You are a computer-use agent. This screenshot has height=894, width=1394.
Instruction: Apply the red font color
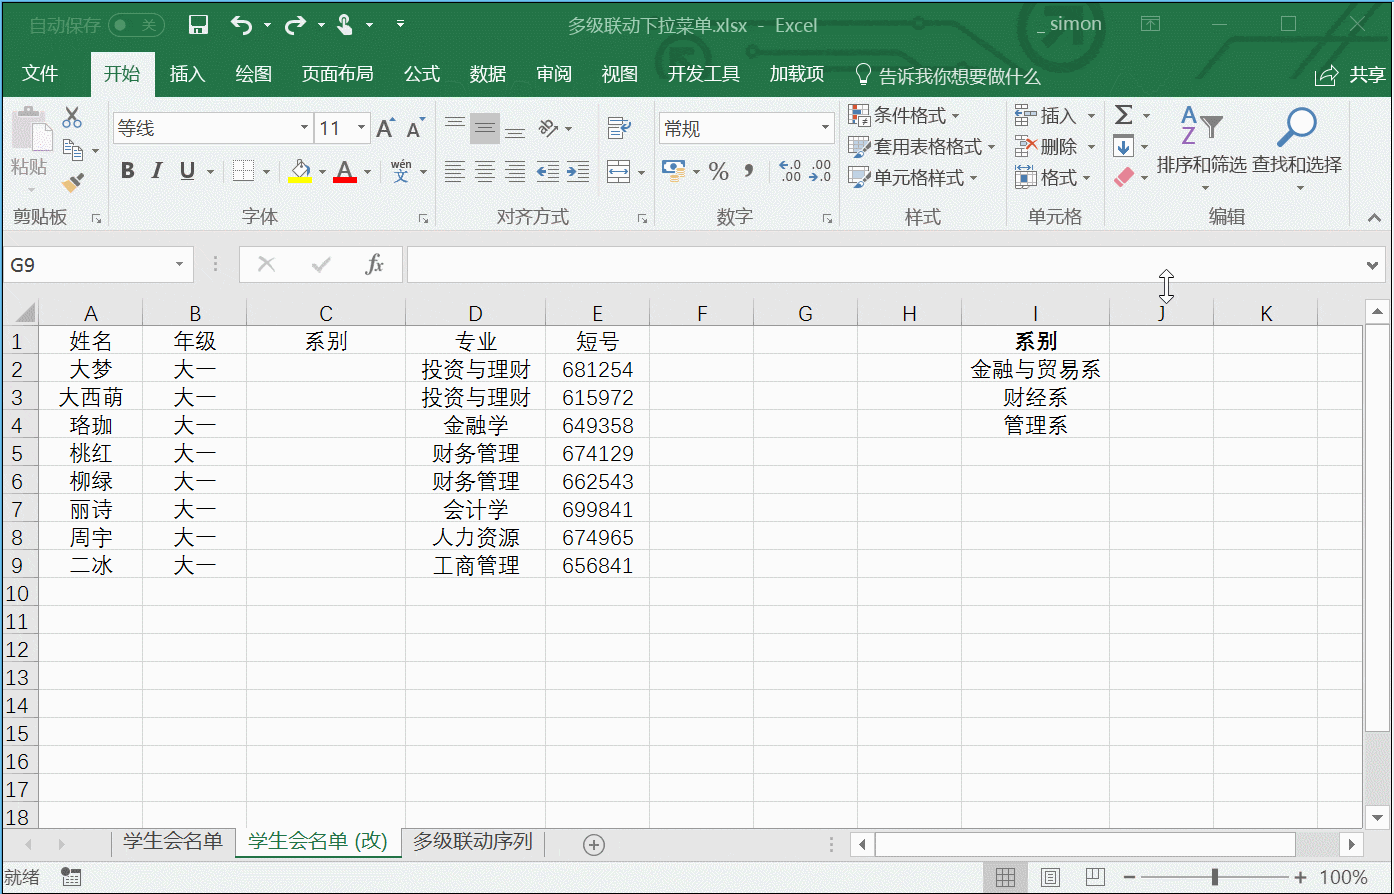(346, 172)
